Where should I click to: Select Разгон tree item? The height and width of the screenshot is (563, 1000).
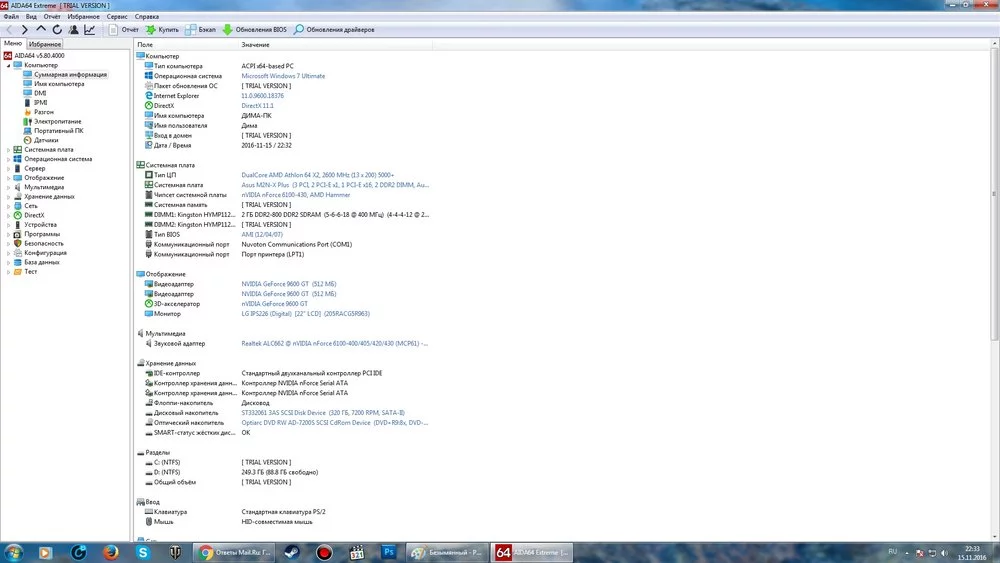(x=43, y=112)
